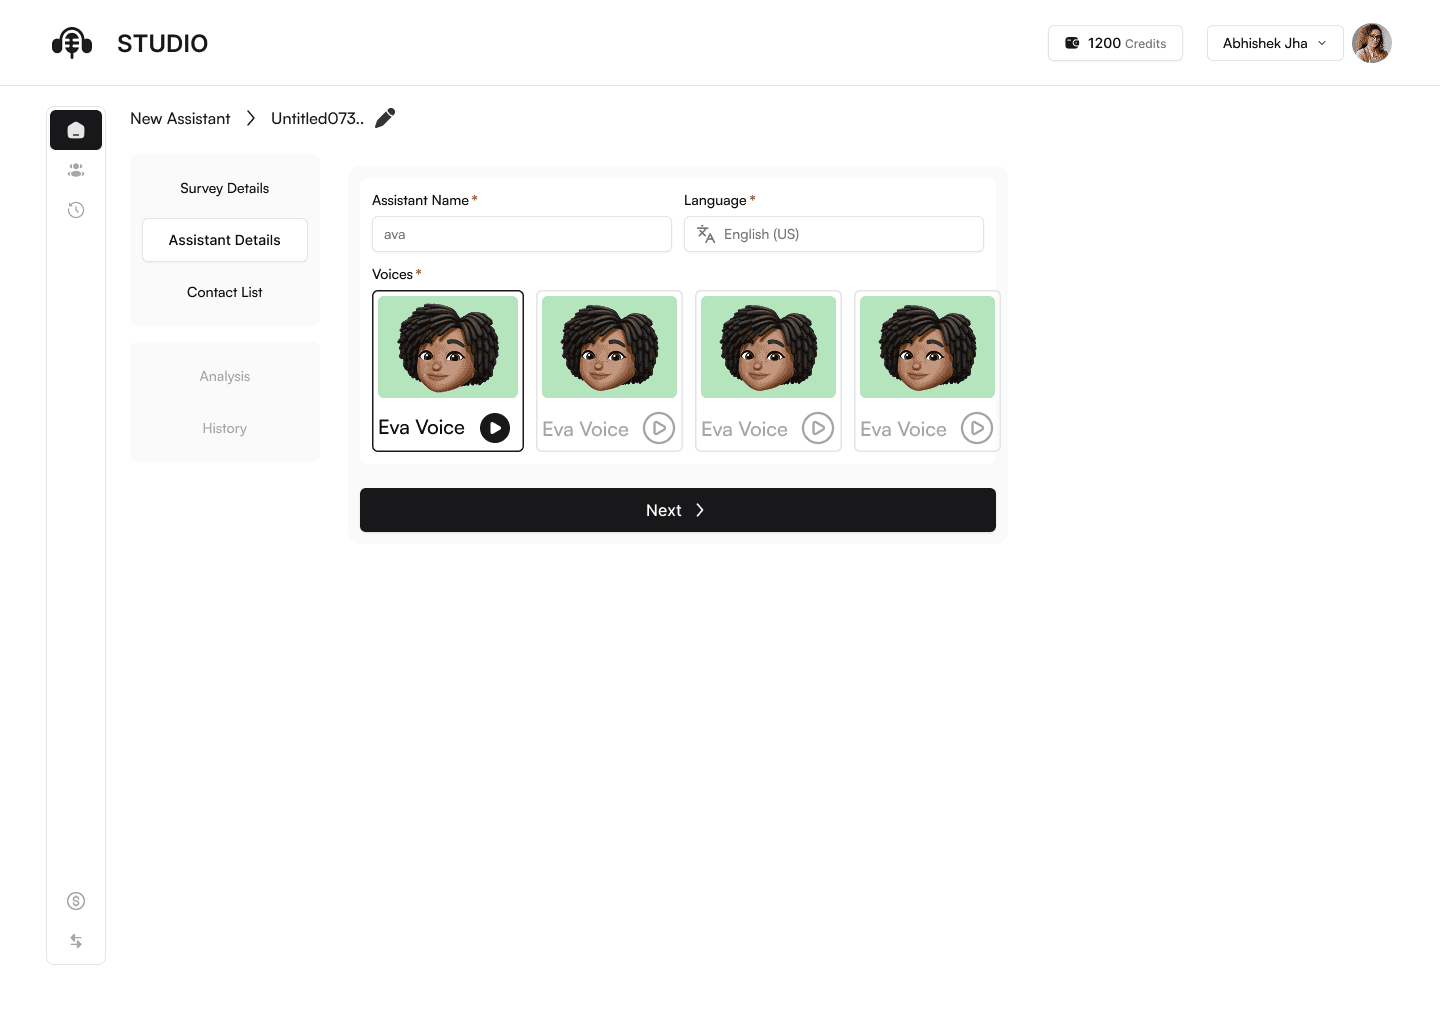Select the fourth Eva Voice avatar card
This screenshot has width=1440, height=1024.
pos(927,371)
